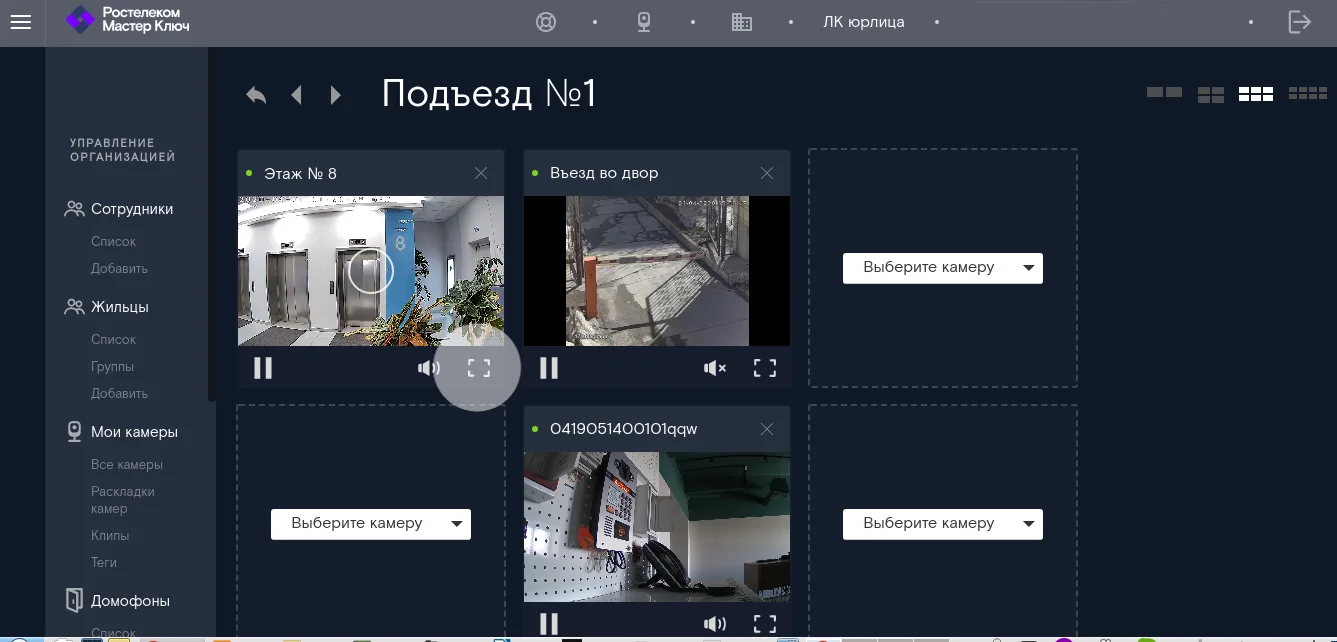Image resolution: width=1337 pixels, height=642 pixels.
Task: Open camera dropdown in bottom-right empty slot
Action: click(943, 524)
